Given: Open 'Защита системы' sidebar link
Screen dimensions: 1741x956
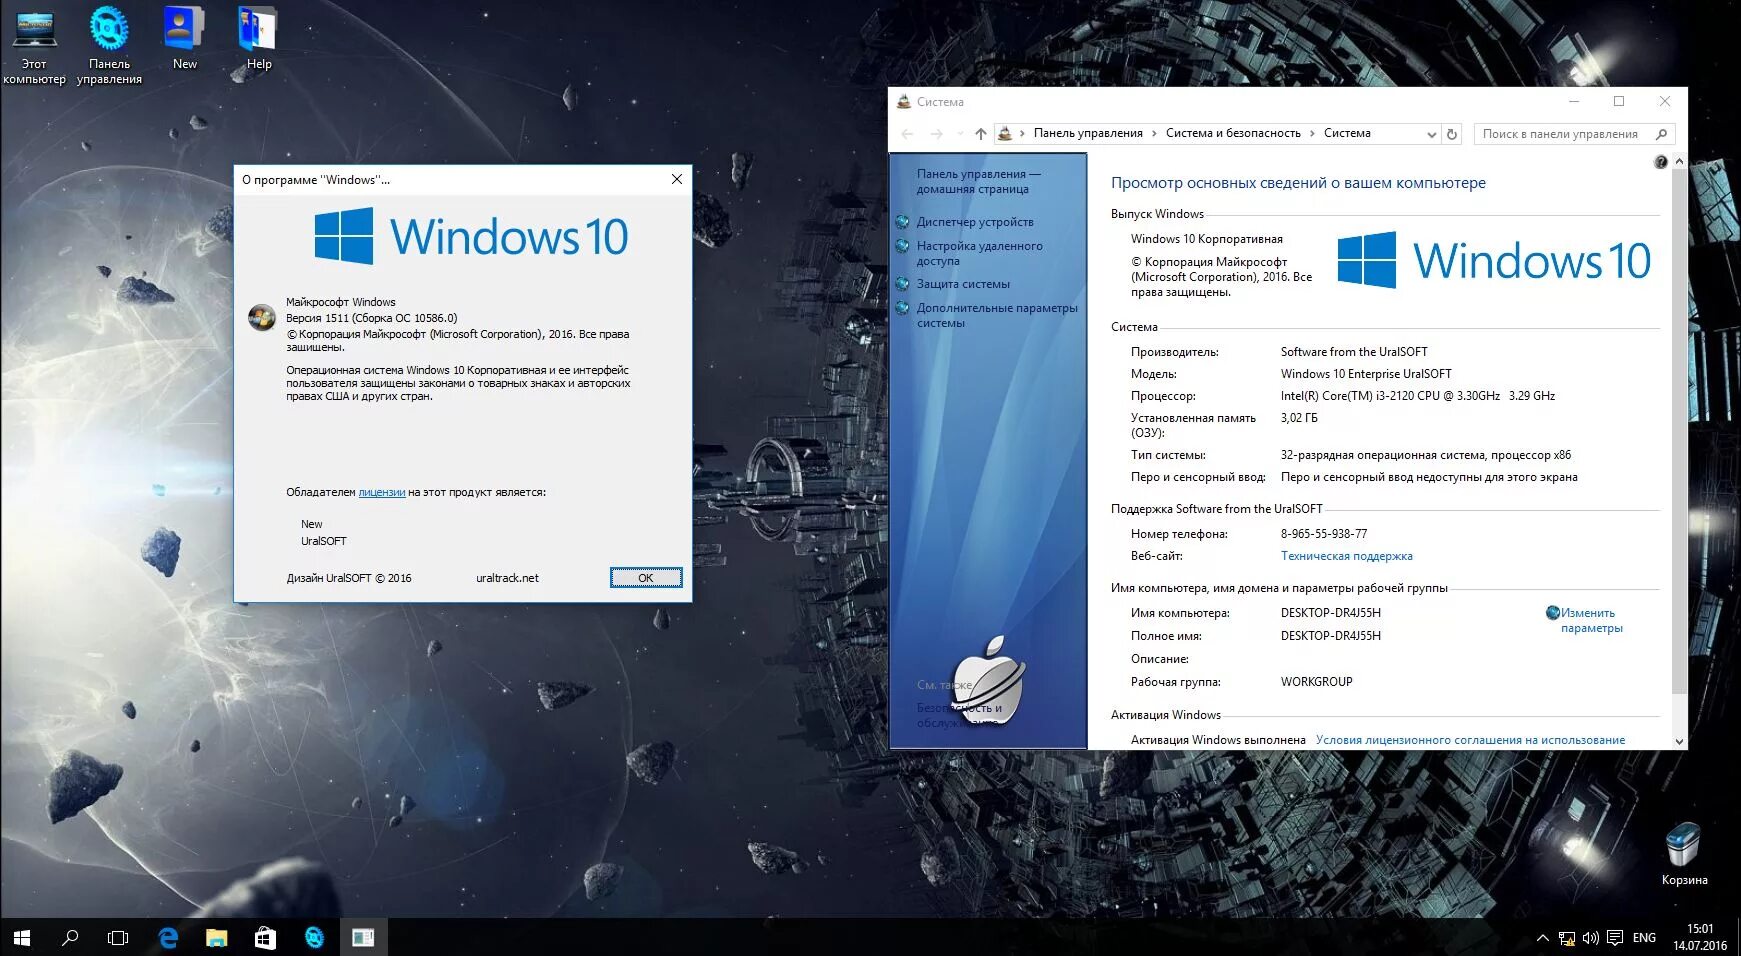Looking at the screenshot, I should [x=963, y=284].
